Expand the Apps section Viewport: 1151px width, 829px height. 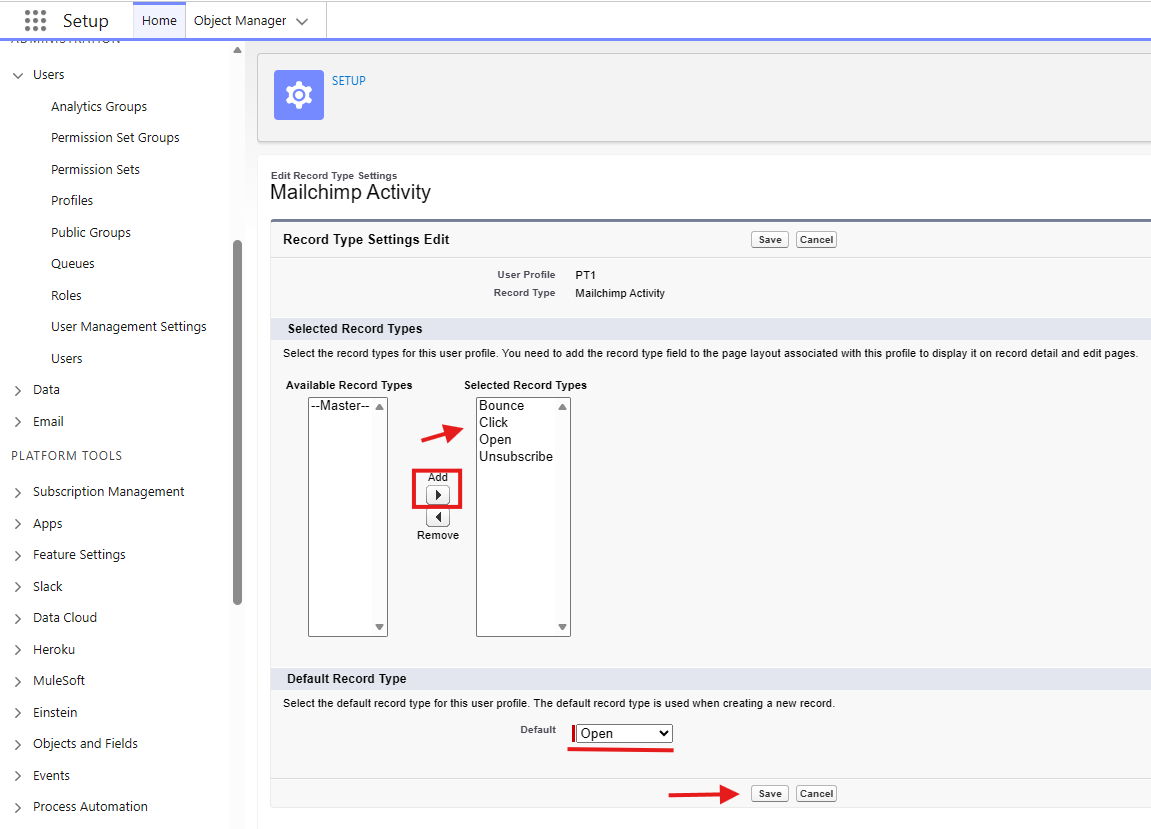click(x=18, y=524)
